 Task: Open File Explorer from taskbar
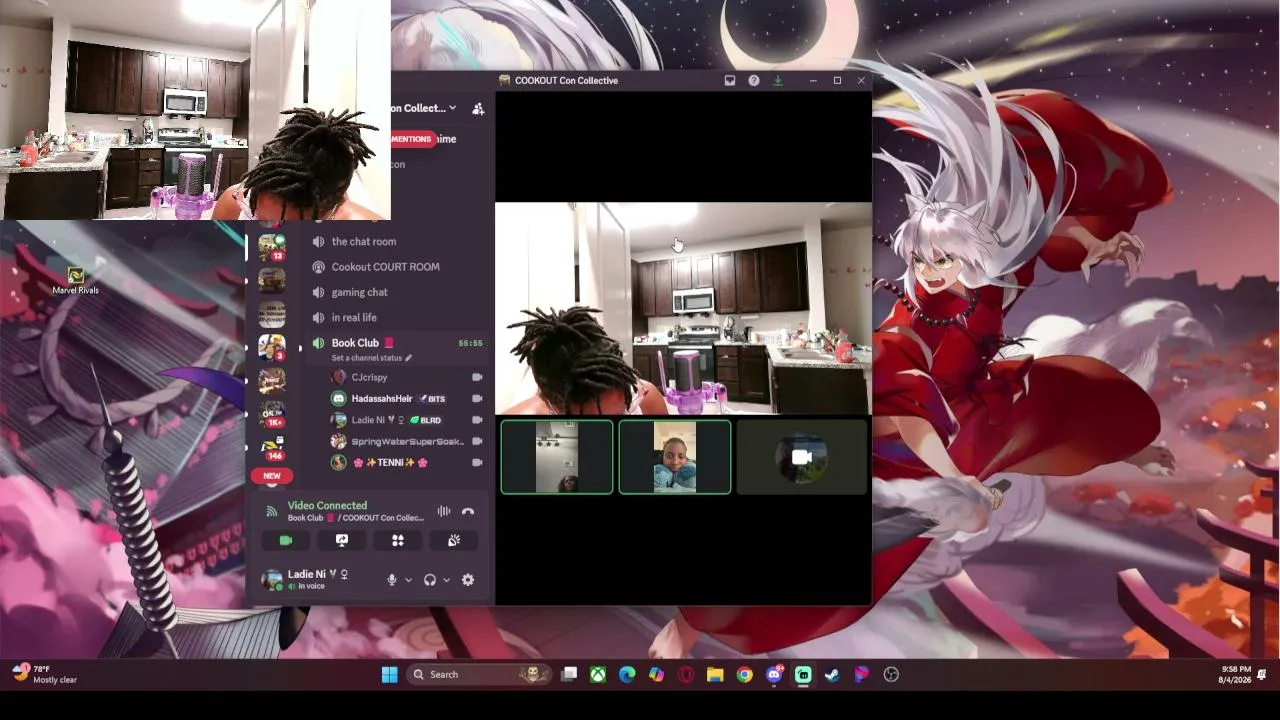[x=715, y=675]
